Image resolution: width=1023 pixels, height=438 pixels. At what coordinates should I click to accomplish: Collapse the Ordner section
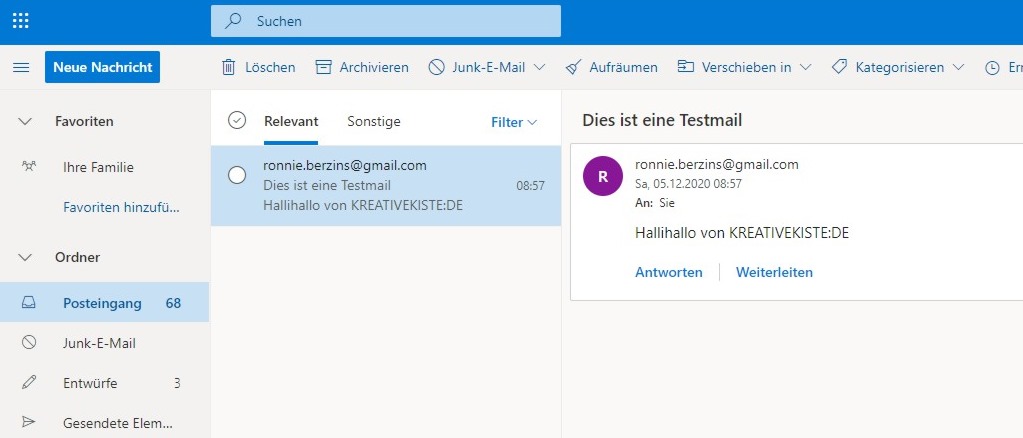coord(25,257)
